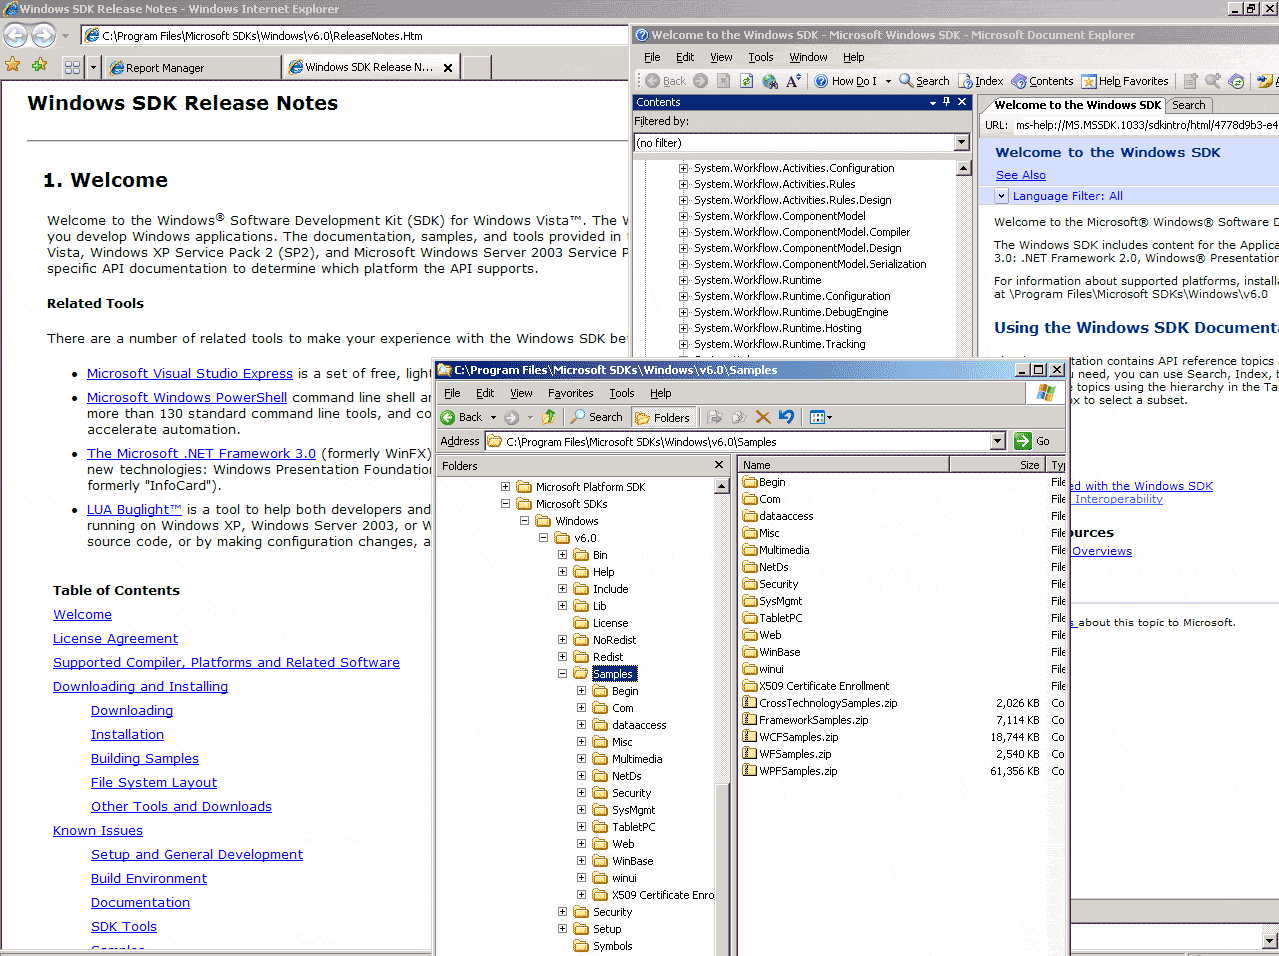Click the File System Layout link
The image size is (1279, 956).
[x=154, y=782]
